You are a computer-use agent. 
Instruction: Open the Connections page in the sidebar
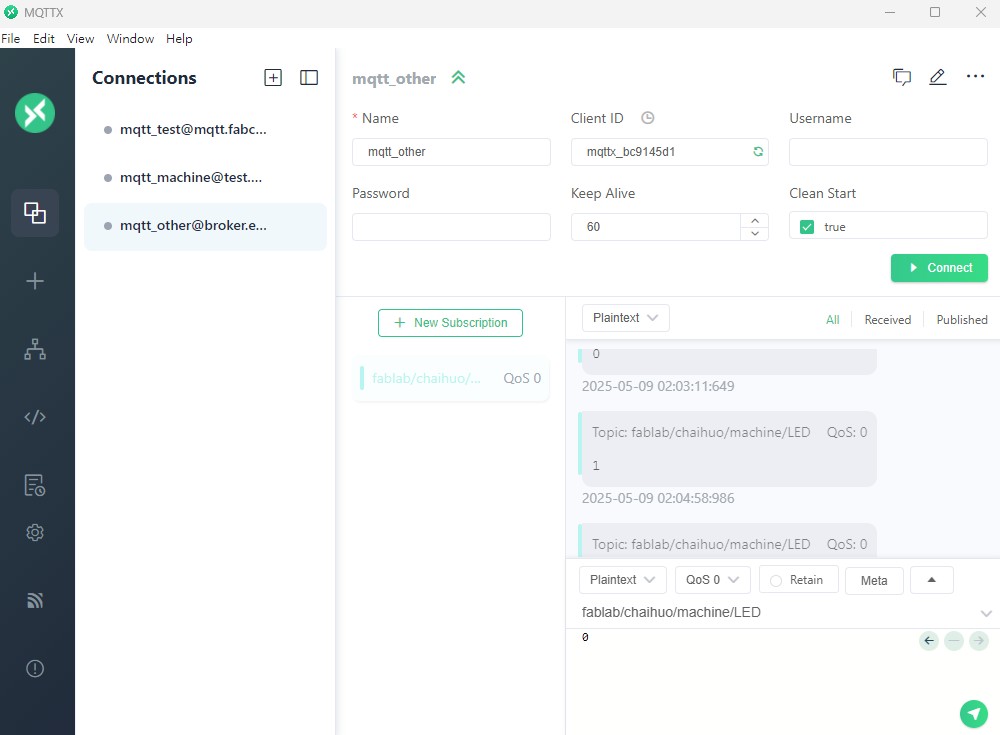(35, 212)
